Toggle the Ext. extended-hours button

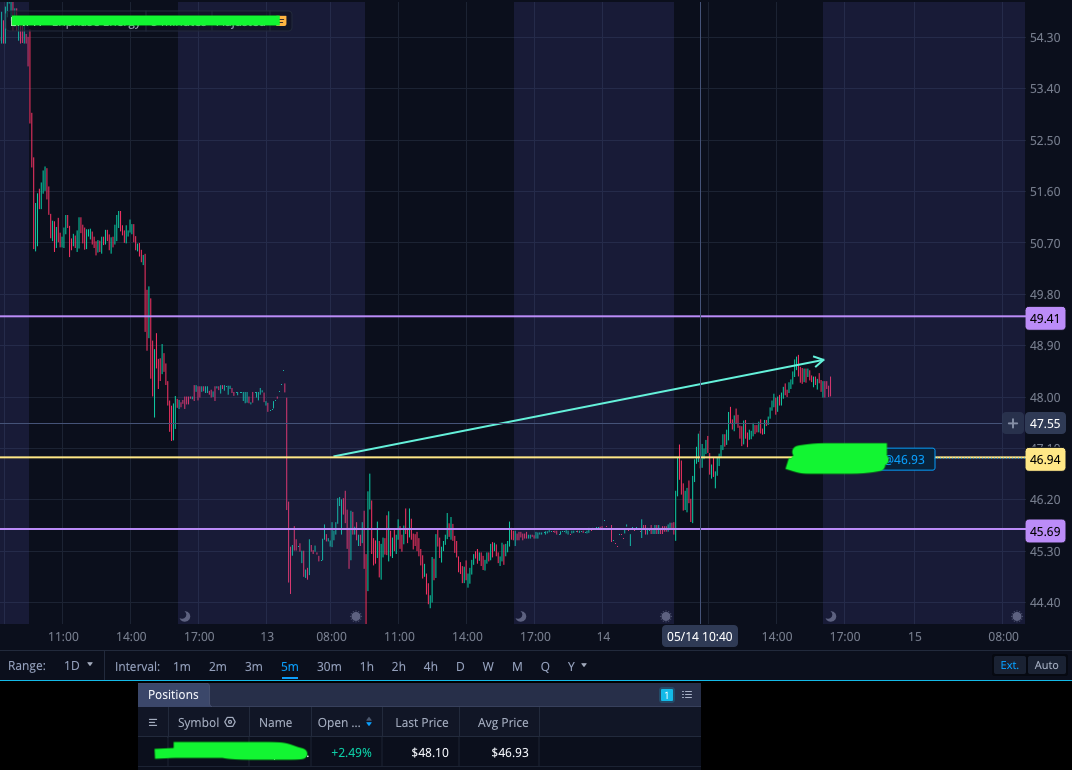click(x=1009, y=665)
